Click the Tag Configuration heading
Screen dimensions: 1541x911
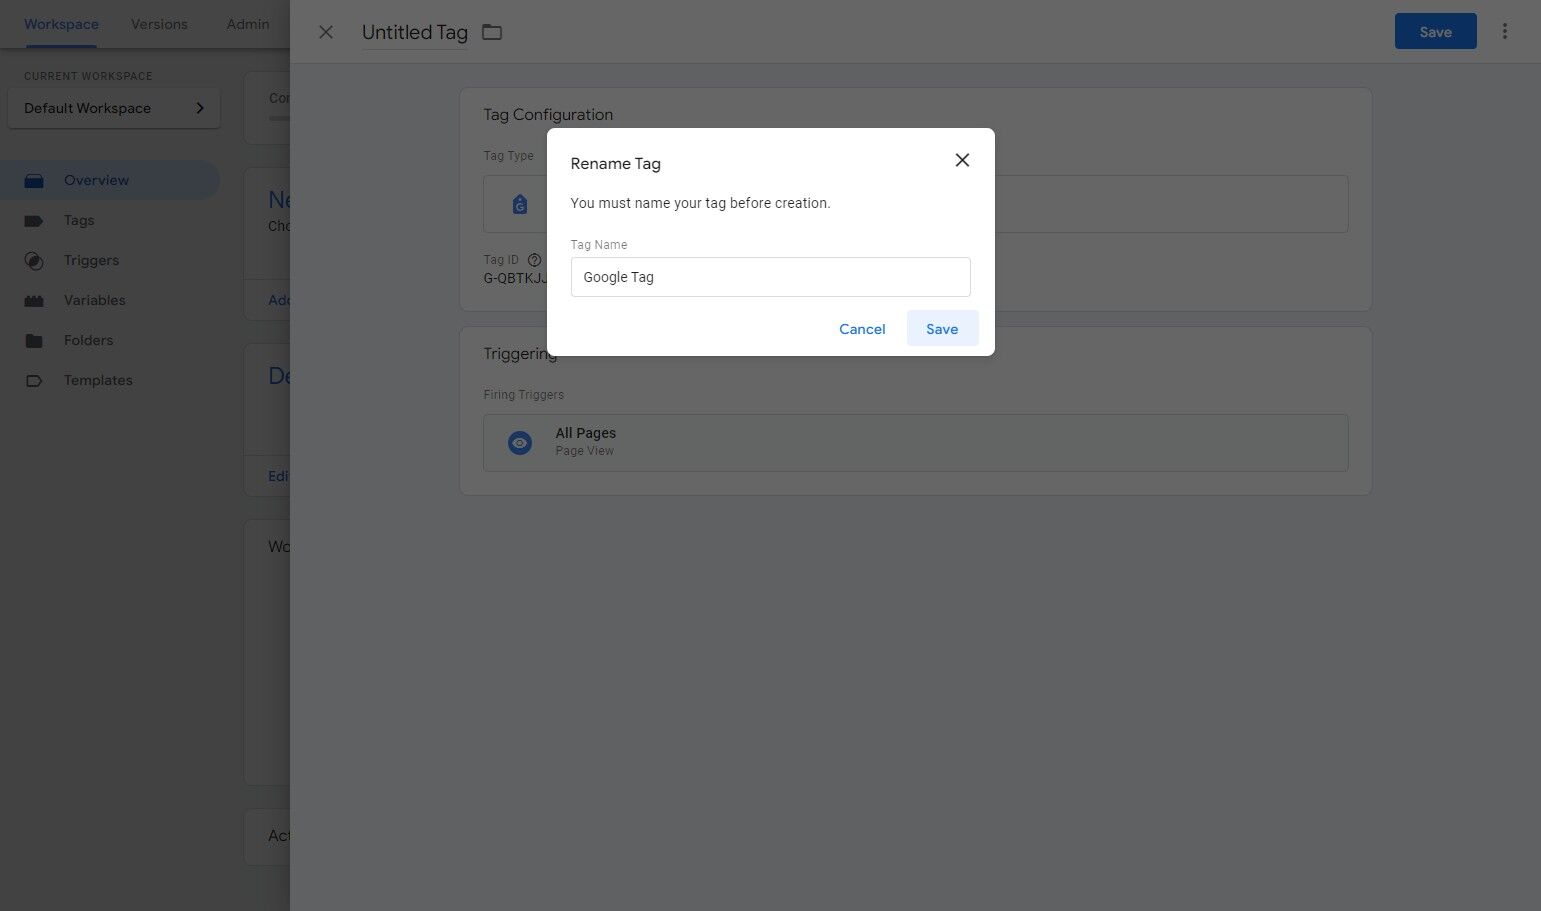pos(548,115)
